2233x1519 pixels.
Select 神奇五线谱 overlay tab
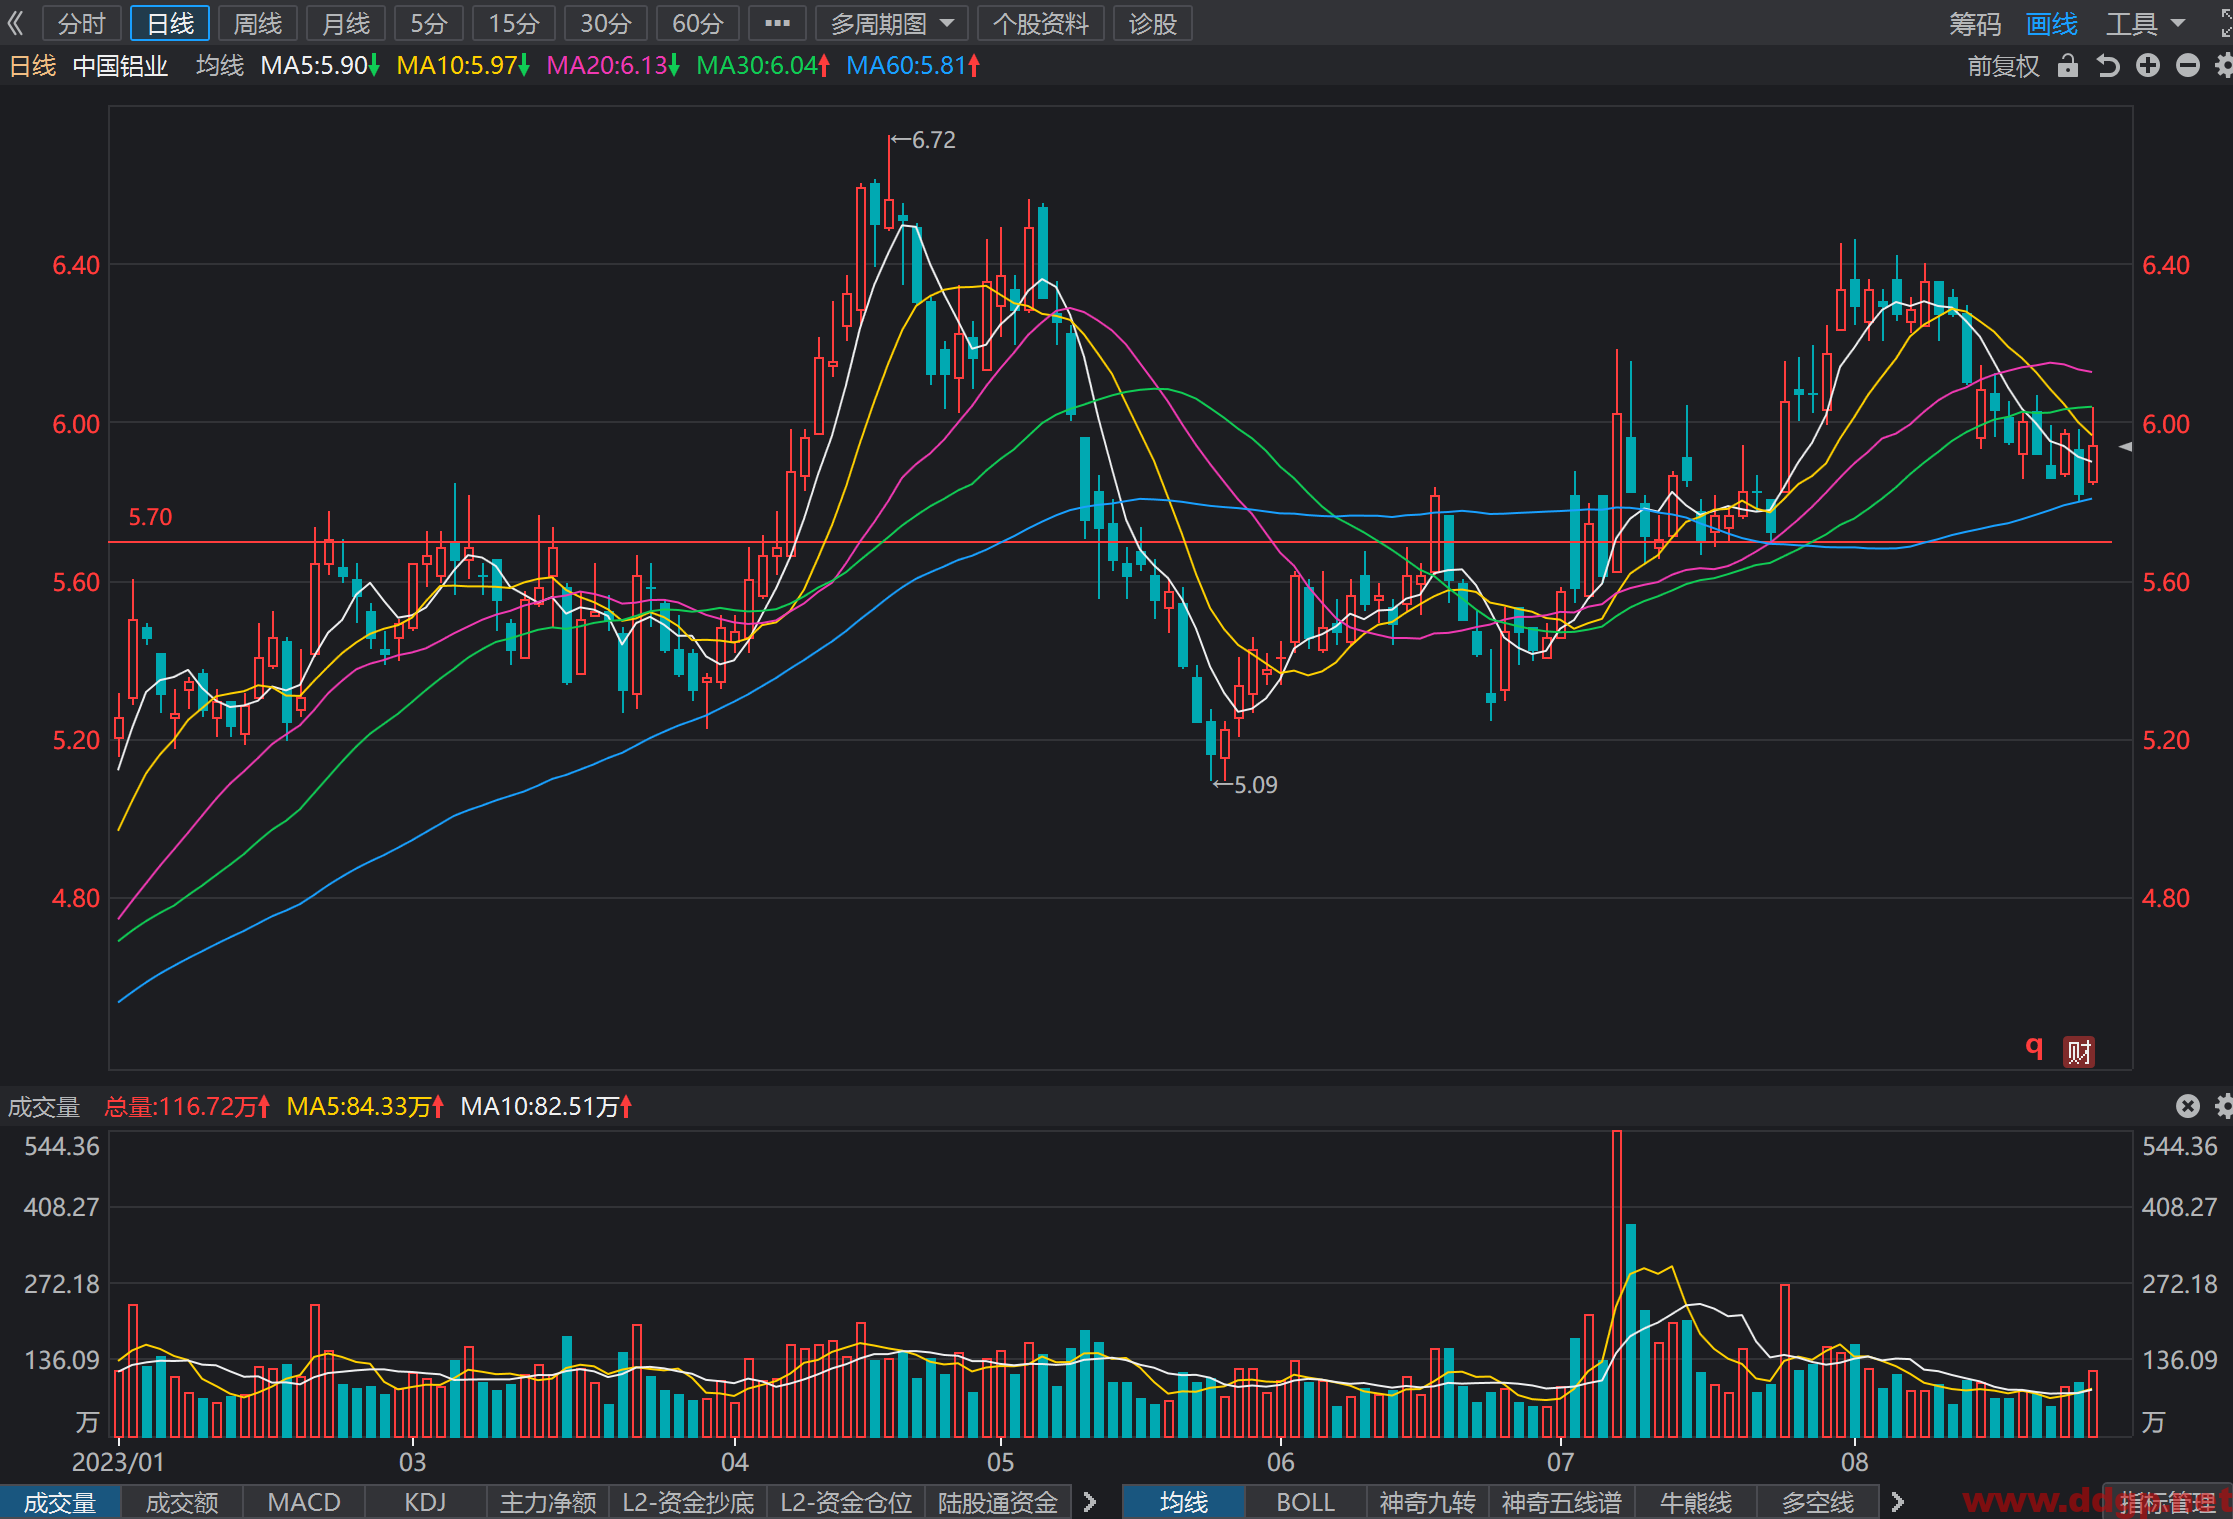[x=1562, y=1502]
